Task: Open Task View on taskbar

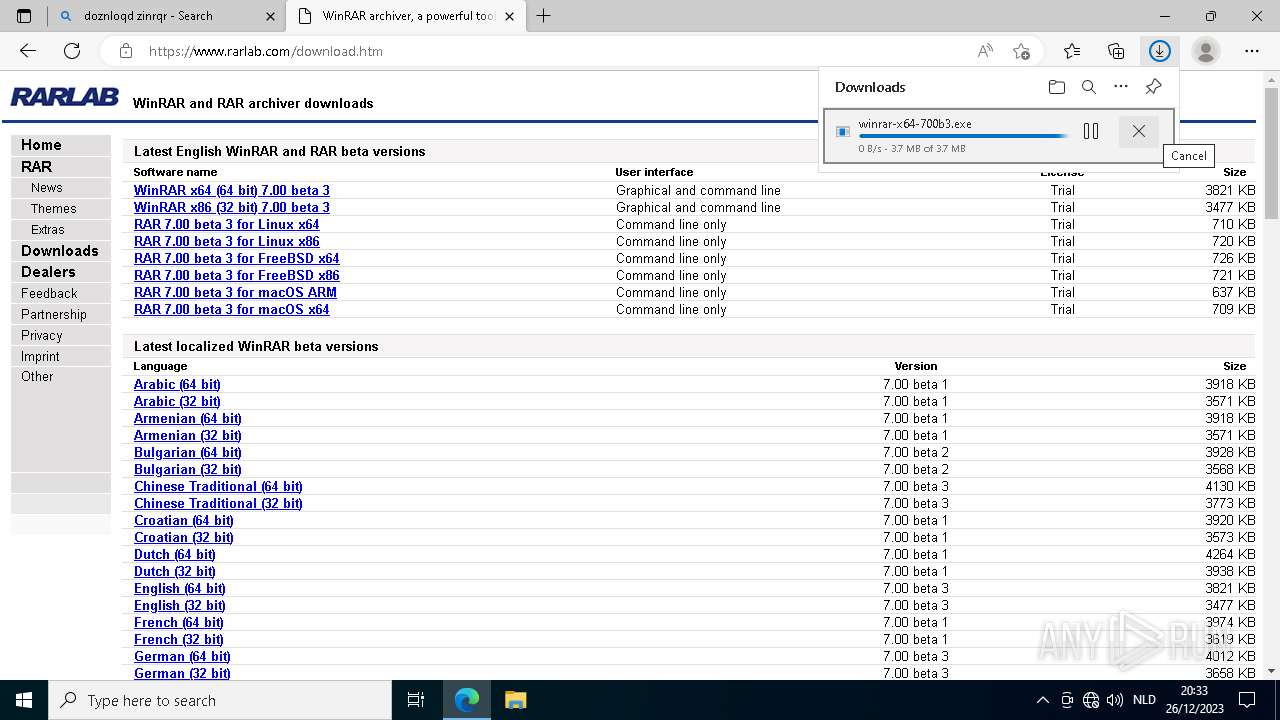Action: 416,700
